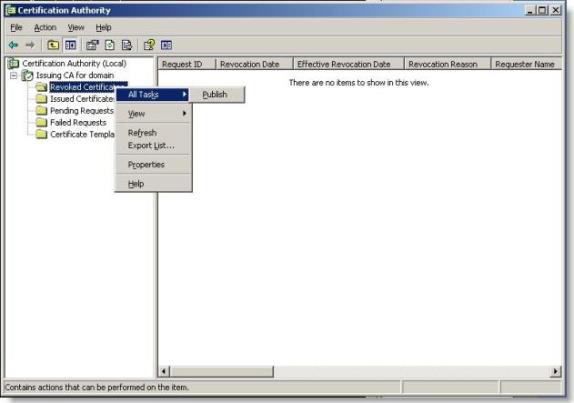Open the View menu in menu bar
This screenshot has width=574, height=403.
76,27
